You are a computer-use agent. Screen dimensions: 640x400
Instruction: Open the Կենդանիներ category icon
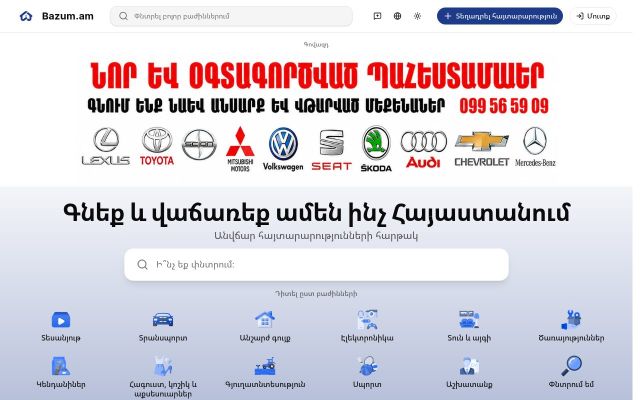tap(61, 366)
